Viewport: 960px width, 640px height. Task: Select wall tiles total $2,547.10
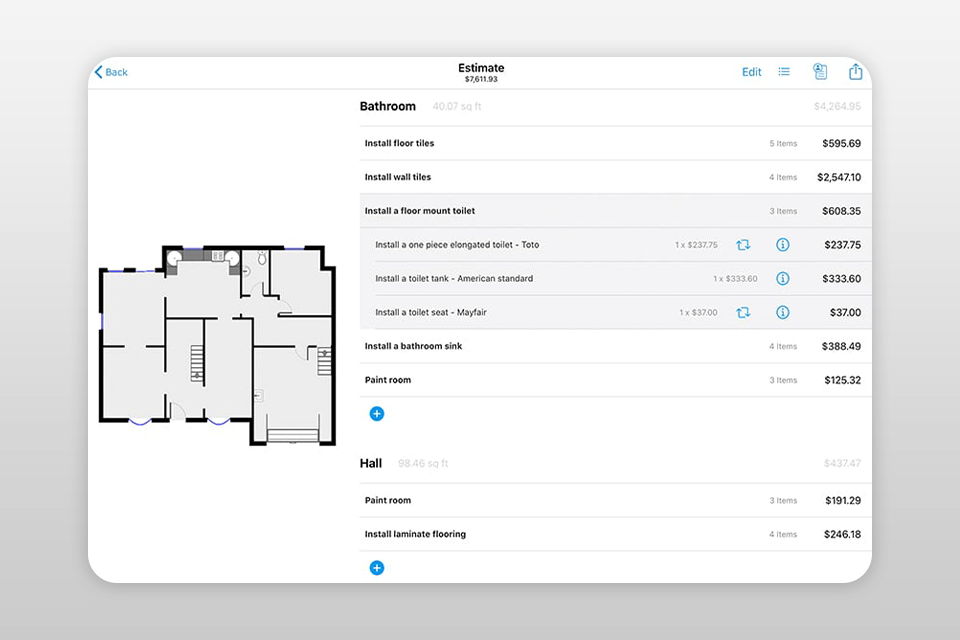839,177
